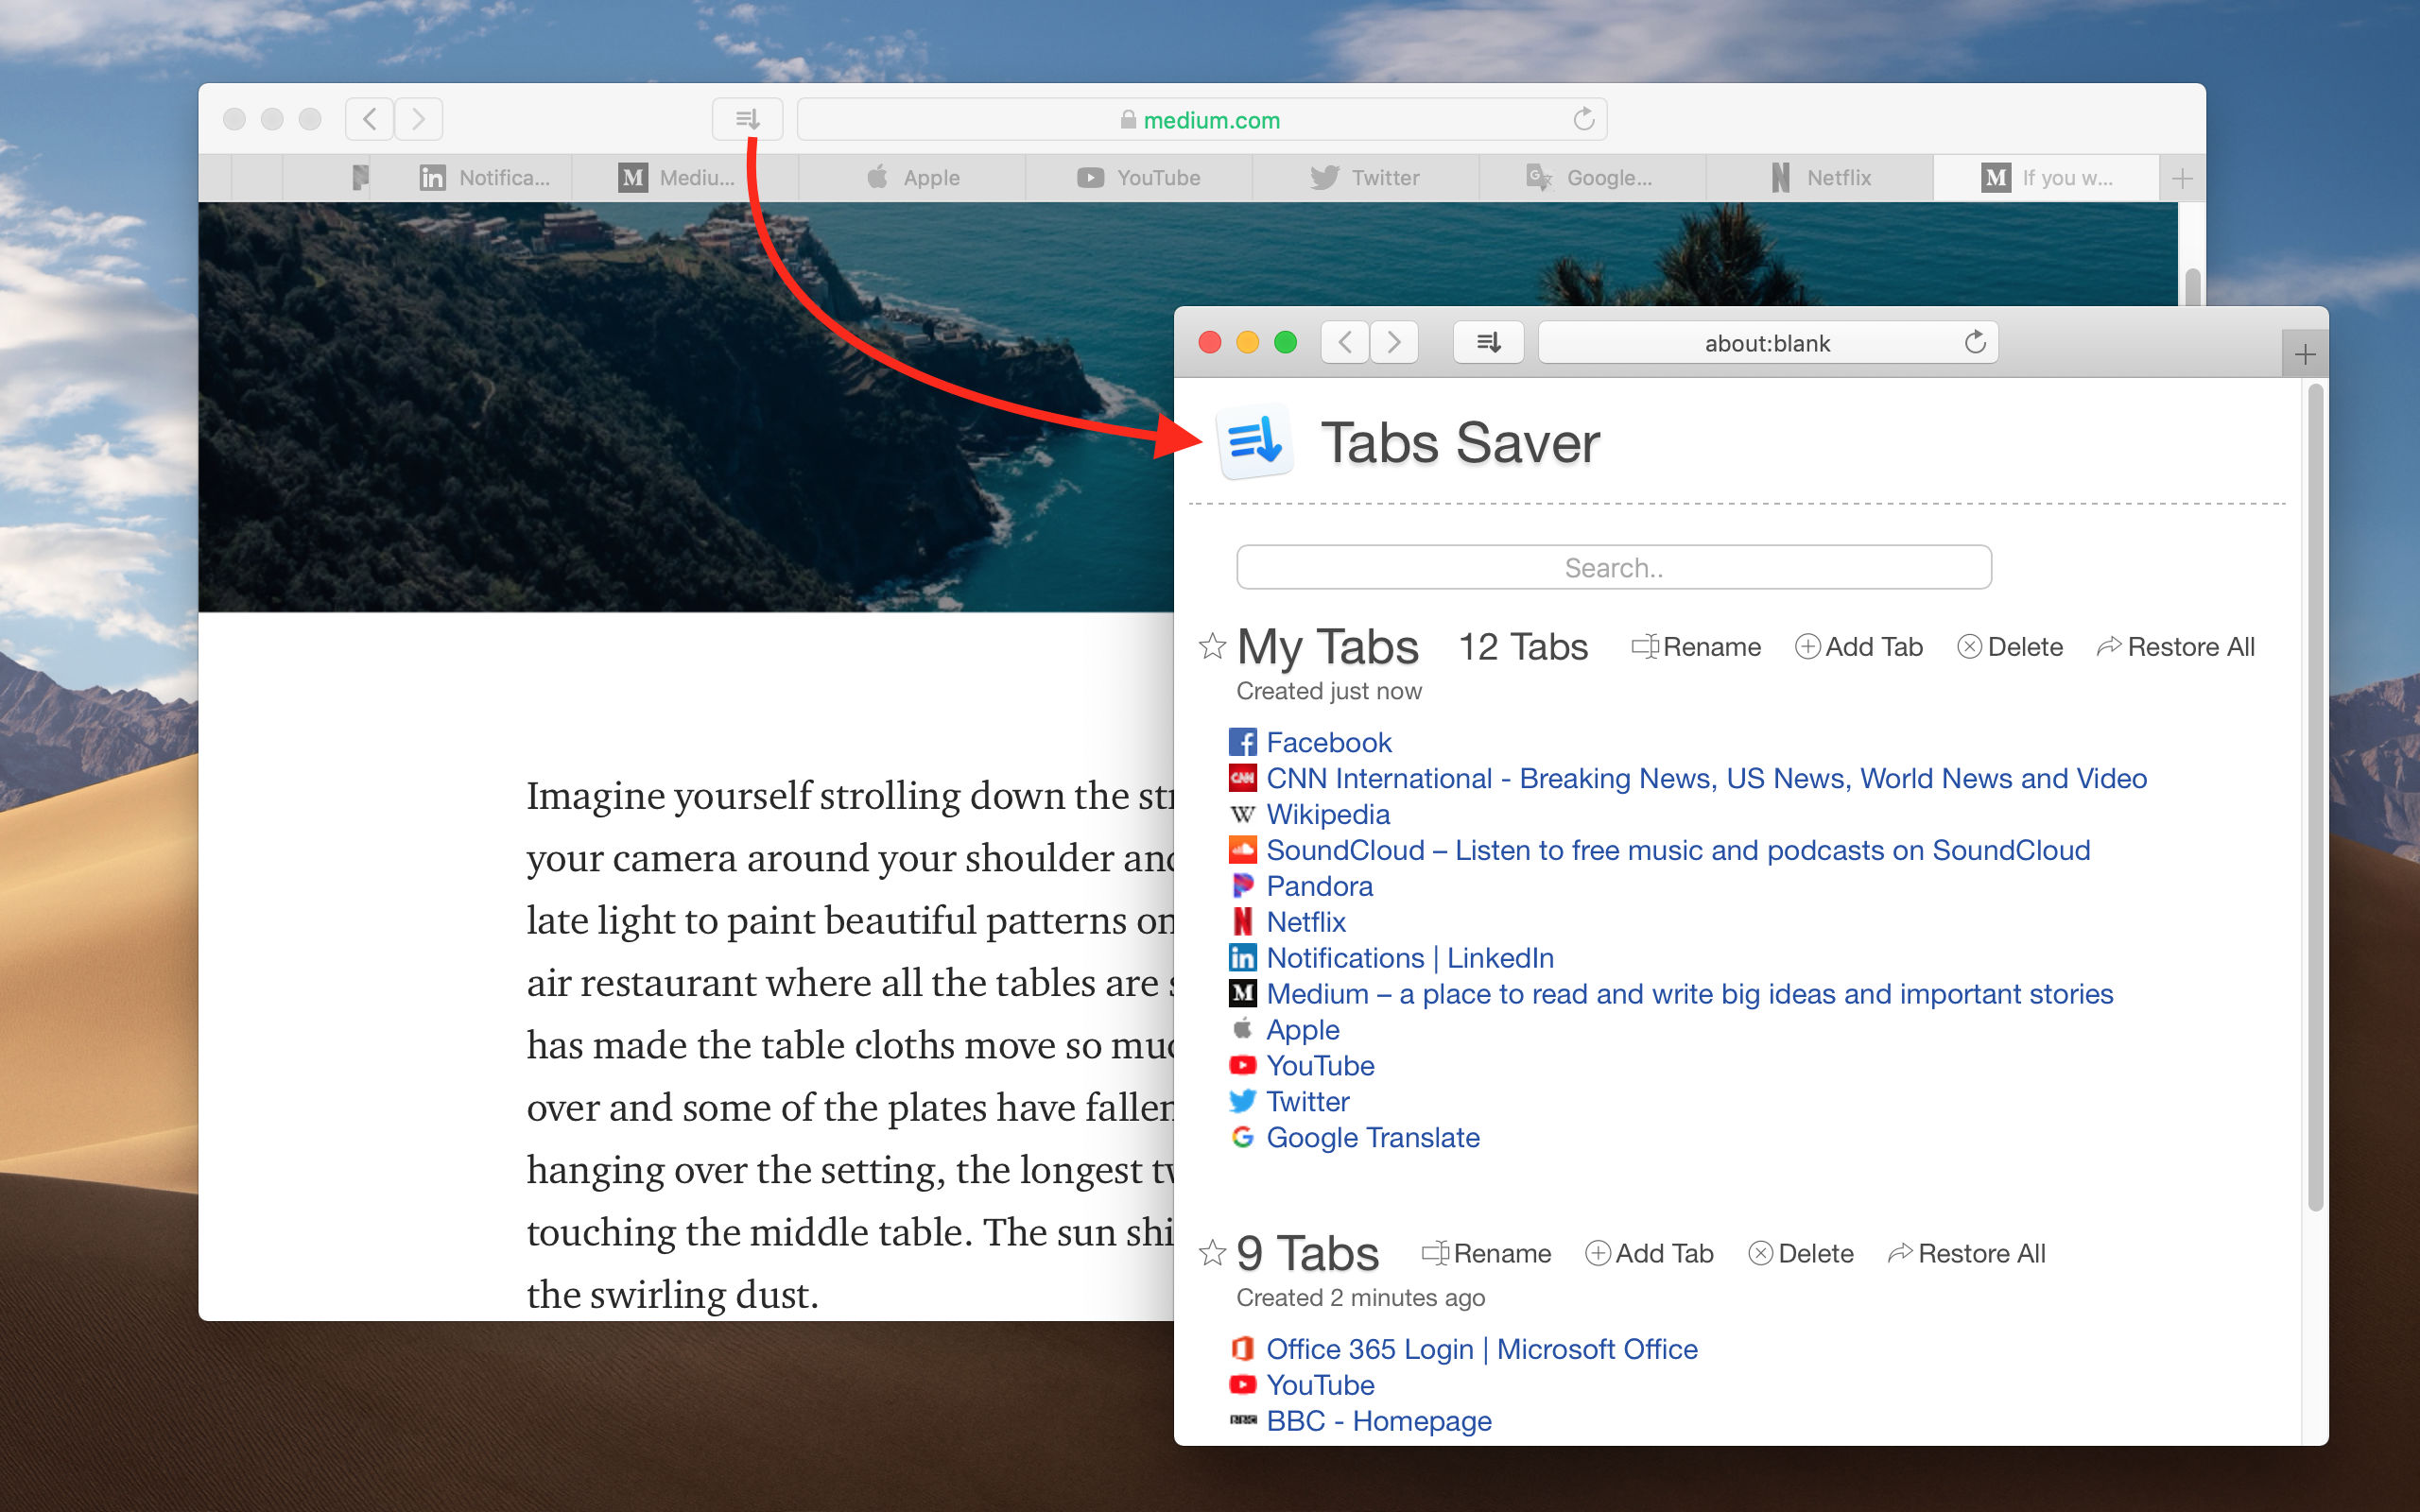Viewport: 2420px width, 1512px height.
Task: Open the Office 365 Login saved link
Action: click(1481, 1349)
